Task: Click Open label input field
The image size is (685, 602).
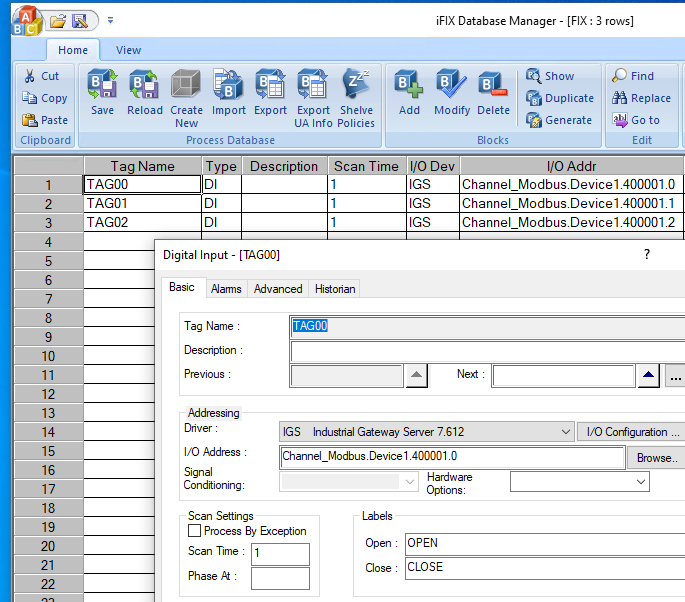Action: pos(545,543)
